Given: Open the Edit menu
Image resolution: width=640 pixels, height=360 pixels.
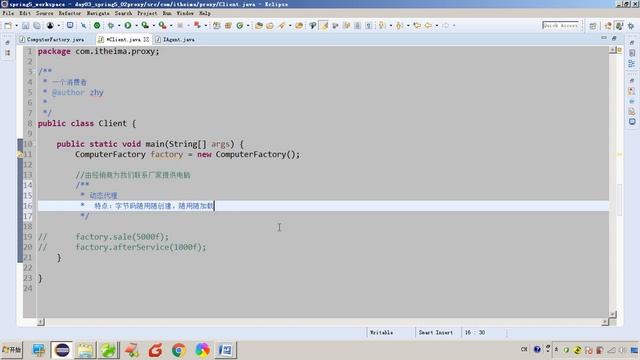Looking at the screenshot, I should pyautogui.click(x=25, y=13).
